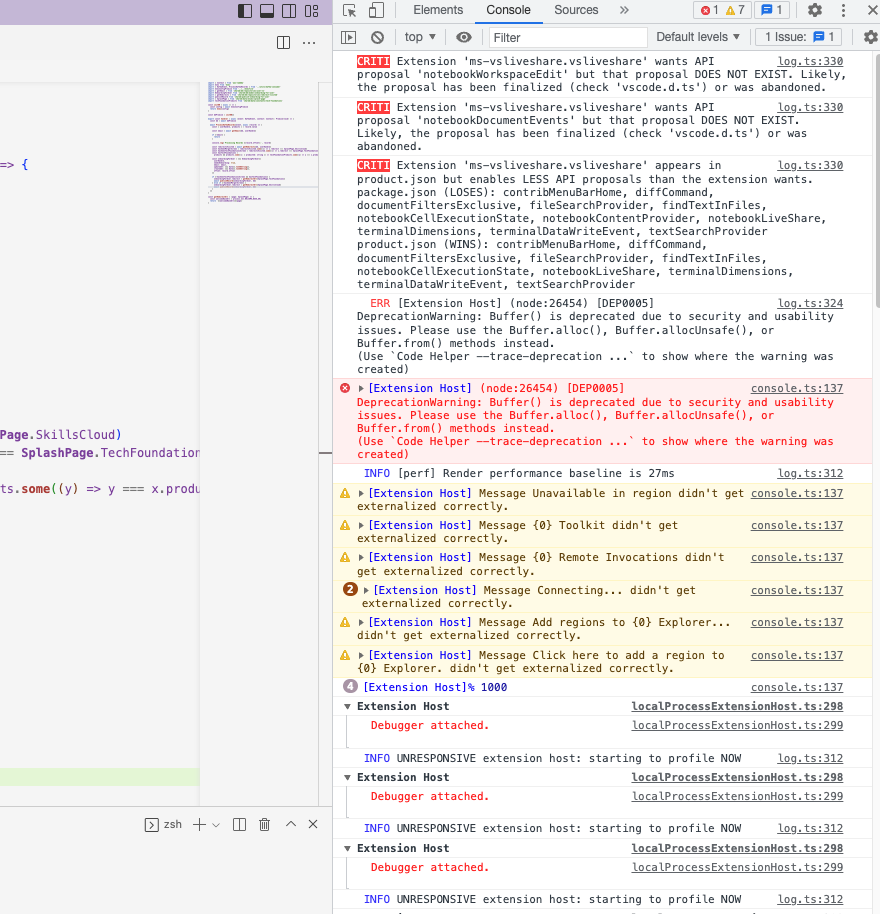Open the DevTools kebab menu
The width and height of the screenshot is (880, 914).
pos(843,10)
